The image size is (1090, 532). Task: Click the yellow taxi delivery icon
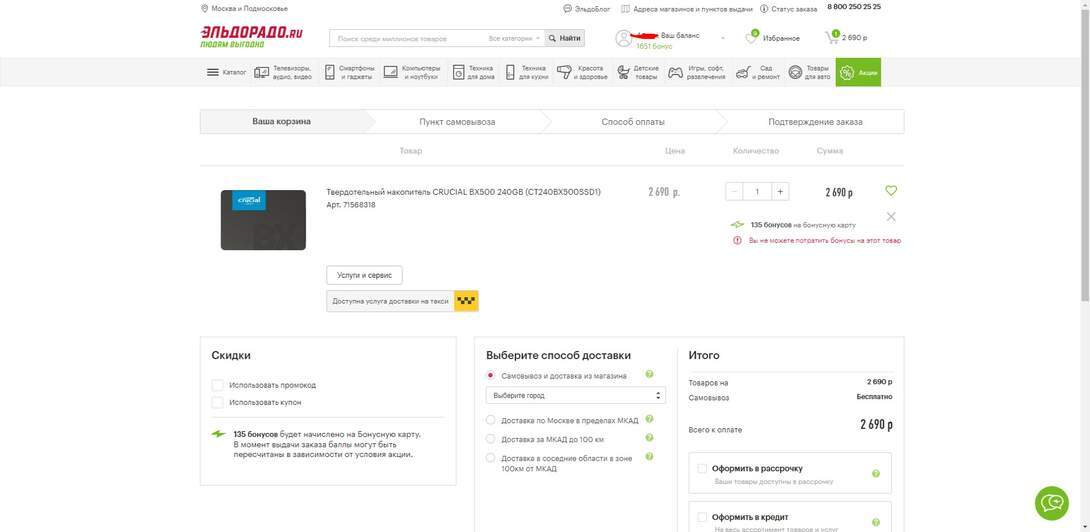click(x=466, y=301)
